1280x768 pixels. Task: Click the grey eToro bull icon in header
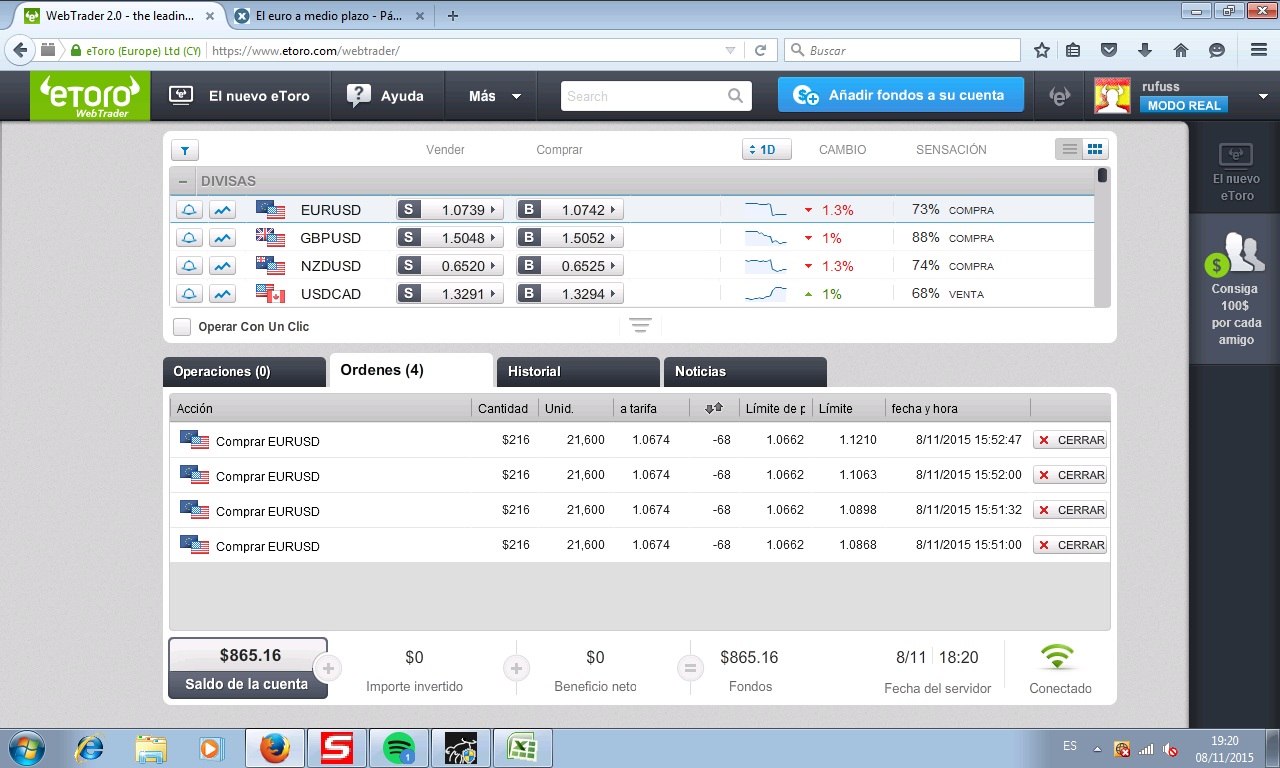pyautogui.click(x=1060, y=96)
